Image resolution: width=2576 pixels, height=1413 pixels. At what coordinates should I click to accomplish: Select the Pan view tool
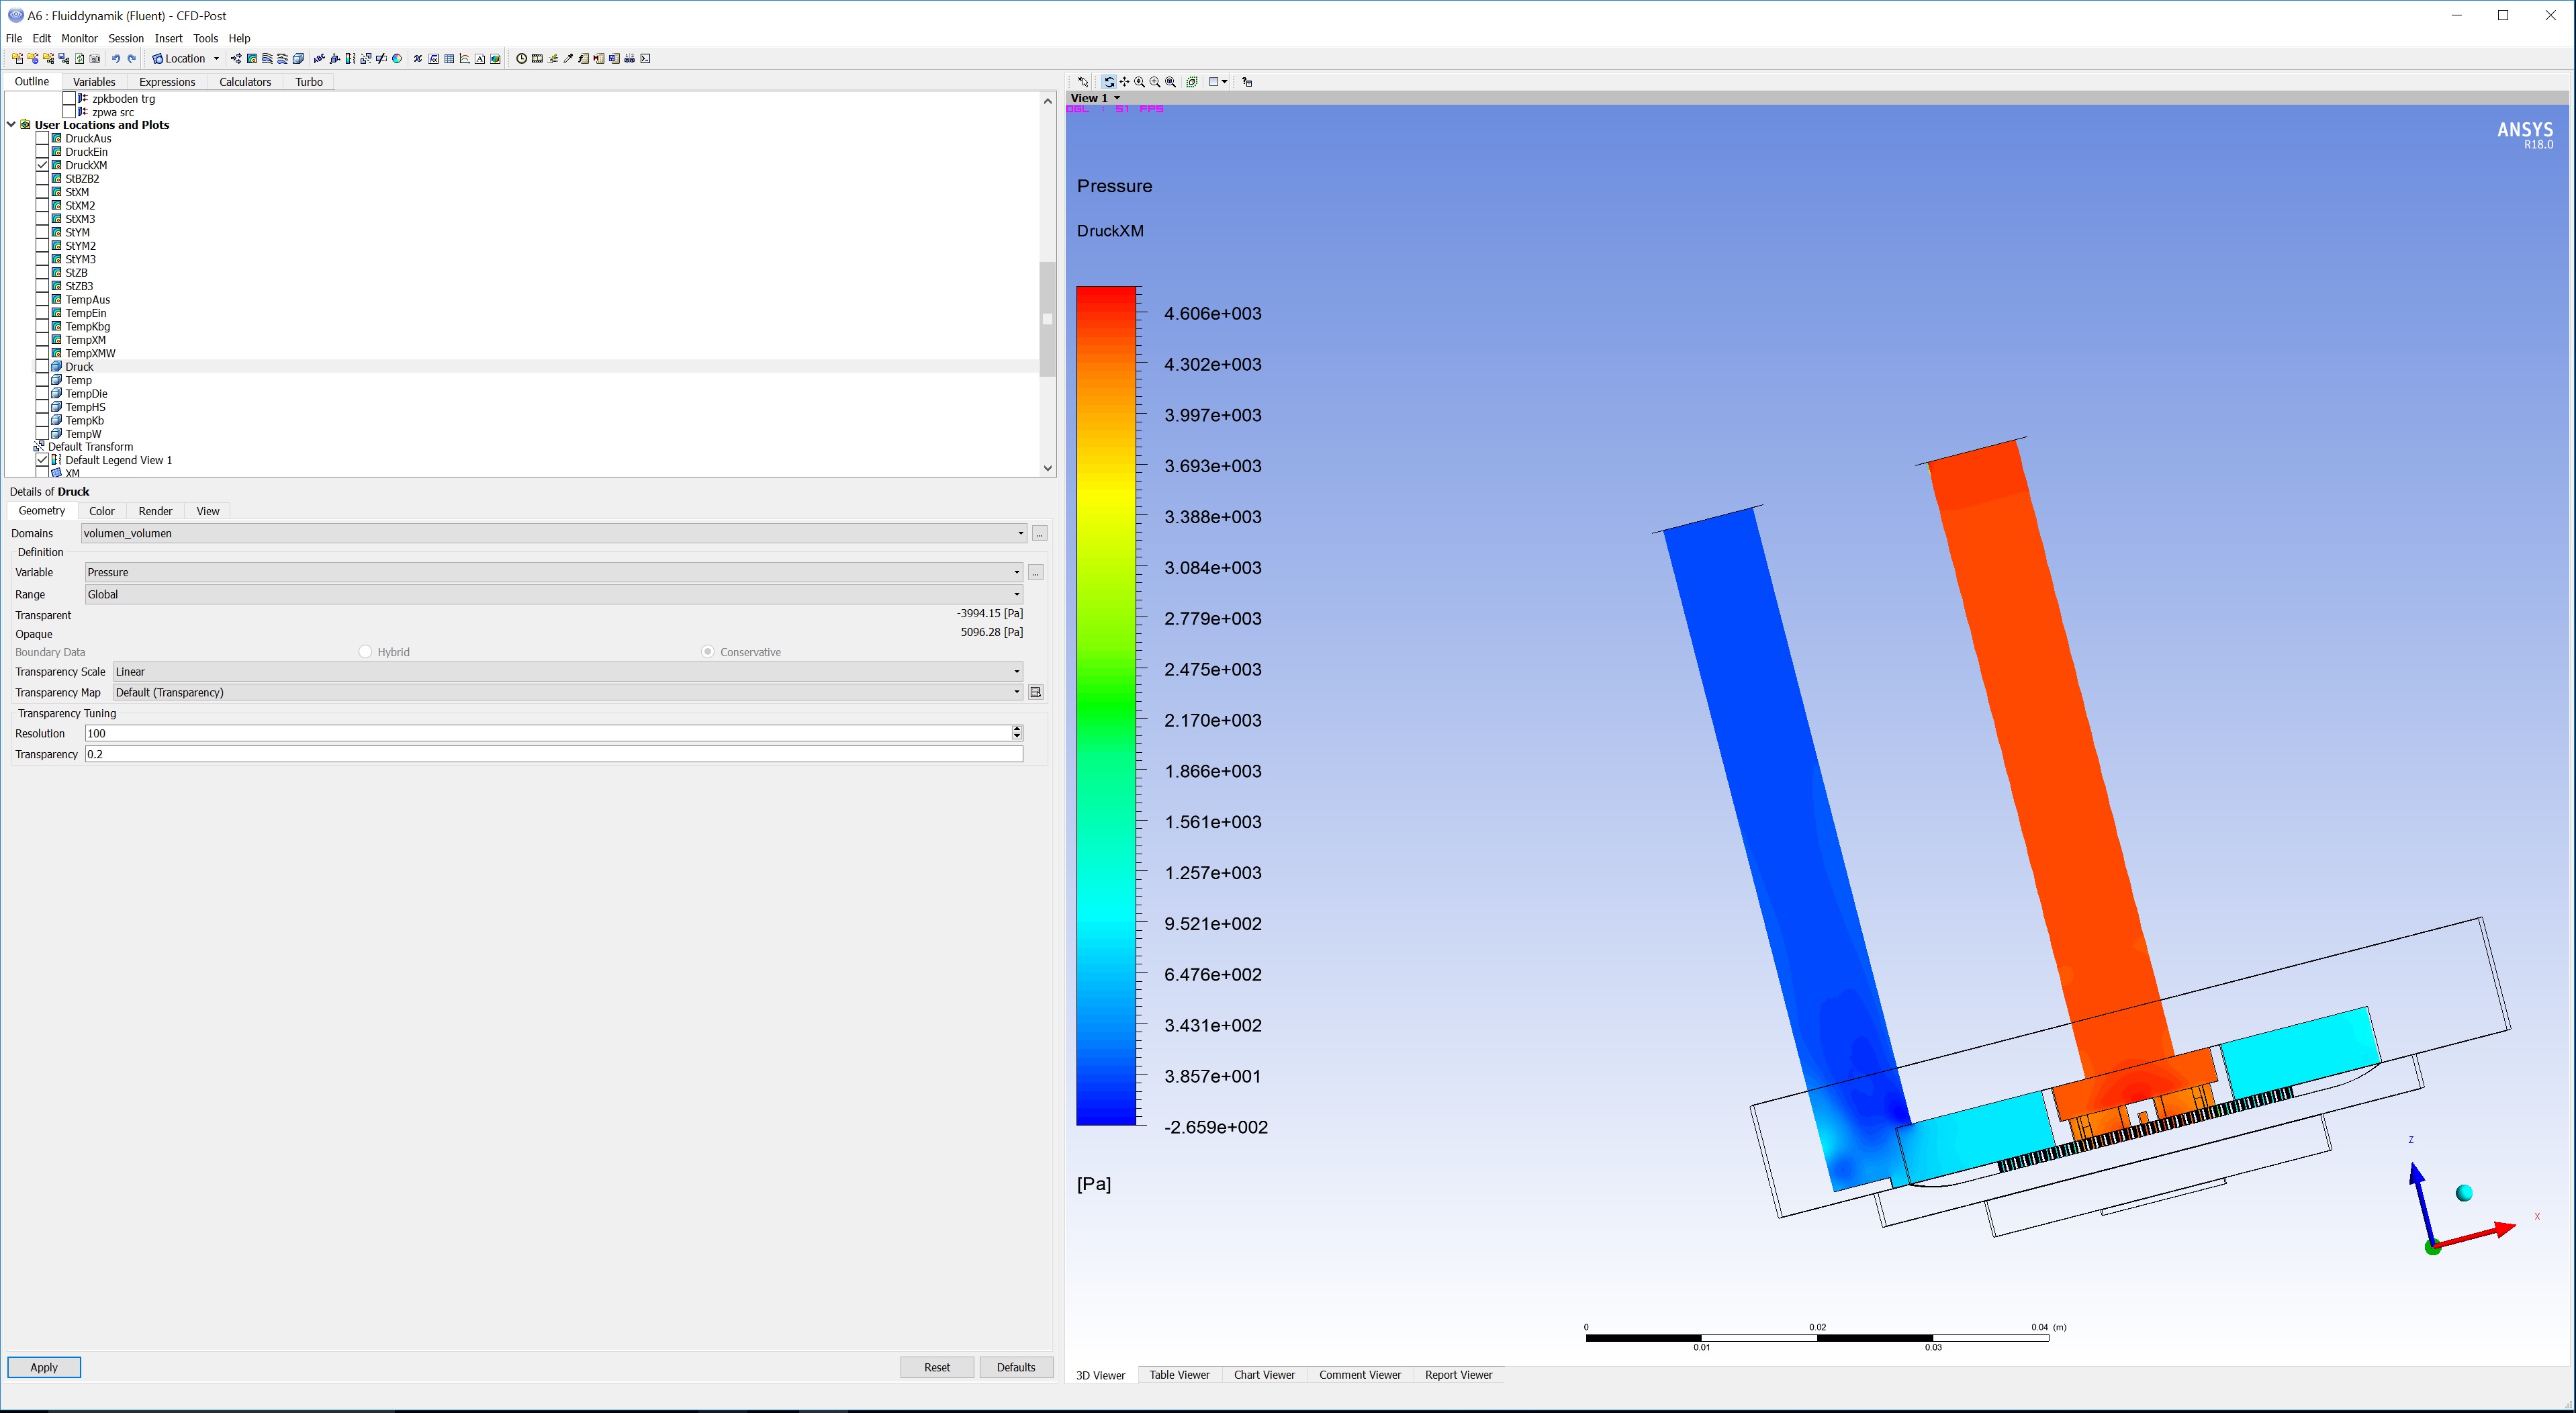pyautogui.click(x=1125, y=82)
